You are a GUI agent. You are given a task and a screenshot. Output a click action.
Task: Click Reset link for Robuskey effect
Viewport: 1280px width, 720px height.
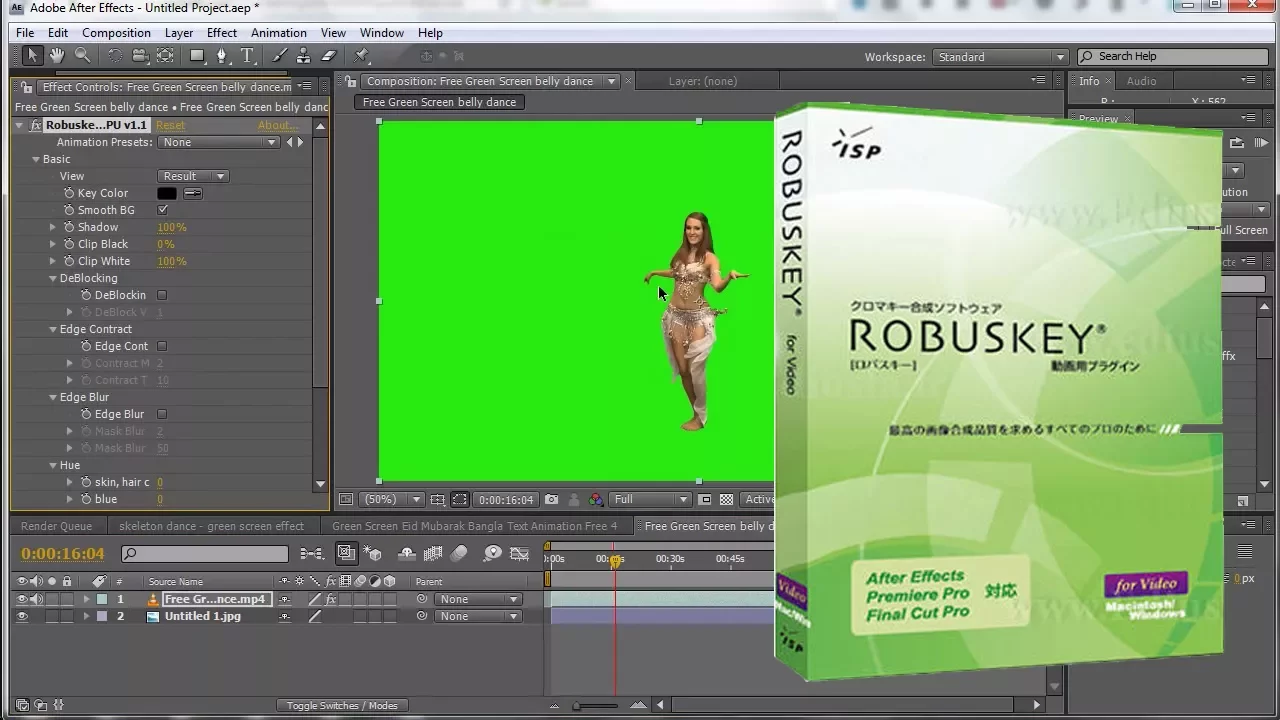click(x=170, y=125)
